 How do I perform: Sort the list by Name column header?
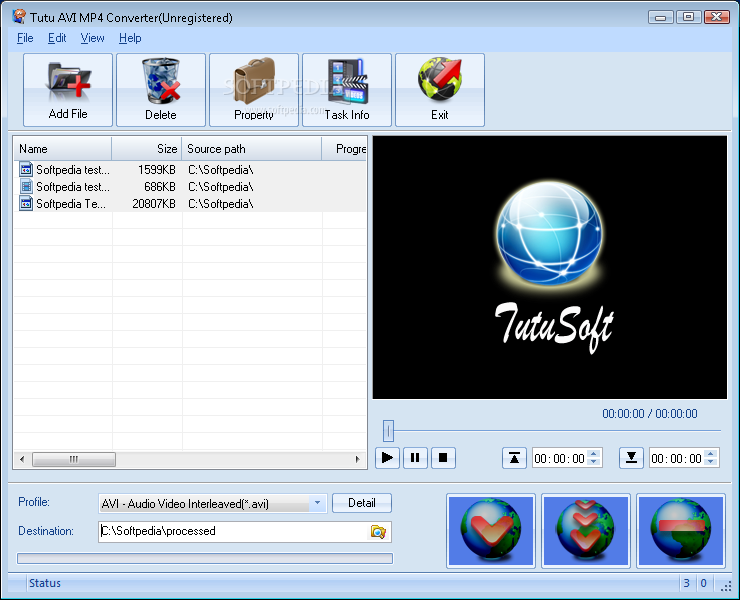point(62,149)
